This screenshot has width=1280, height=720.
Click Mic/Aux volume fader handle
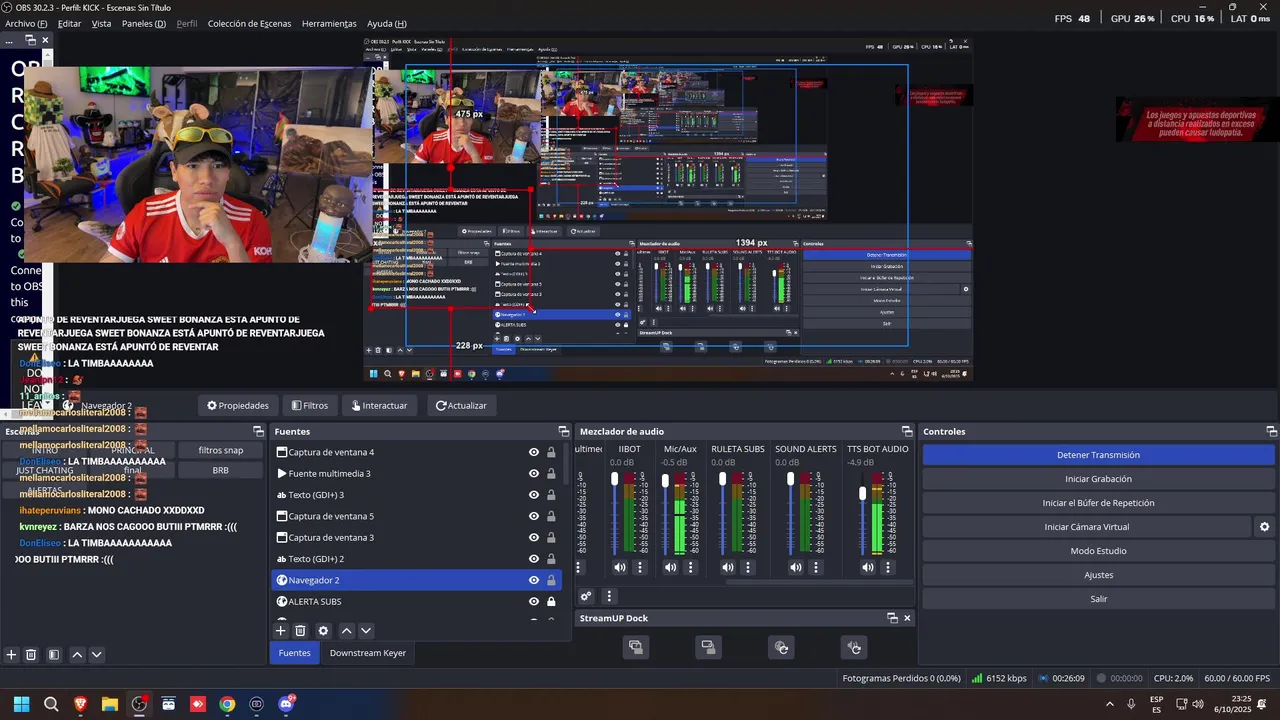tap(665, 481)
